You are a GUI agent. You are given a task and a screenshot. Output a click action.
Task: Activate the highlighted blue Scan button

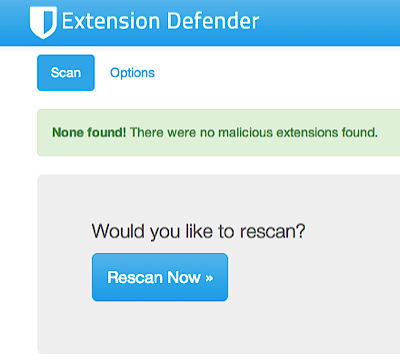tap(66, 73)
